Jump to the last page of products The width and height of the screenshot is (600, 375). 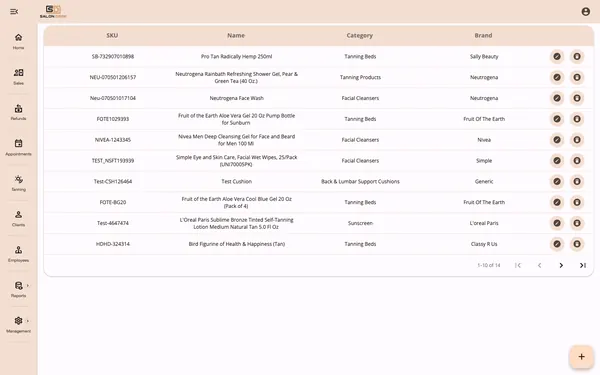pyautogui.click(x=582, y=266)
